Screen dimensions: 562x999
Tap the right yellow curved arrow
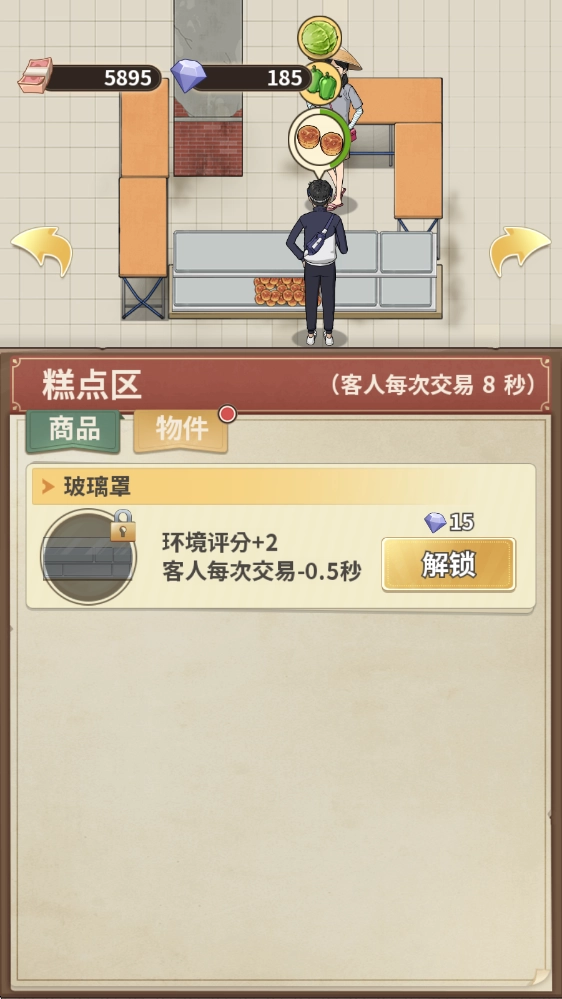click(x=520, y=250)
